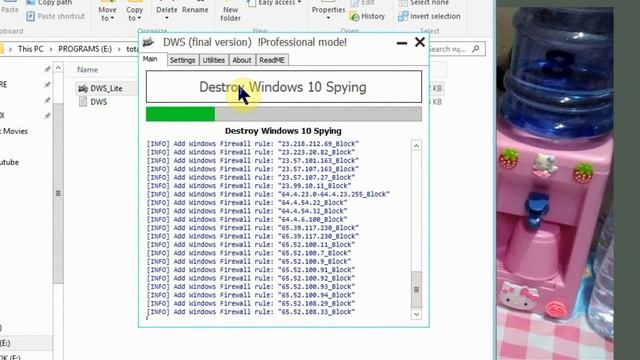Screen dimensions: 640x360
Task: Click the navigation pane scroll up arrow
Action: click(58, 68)
